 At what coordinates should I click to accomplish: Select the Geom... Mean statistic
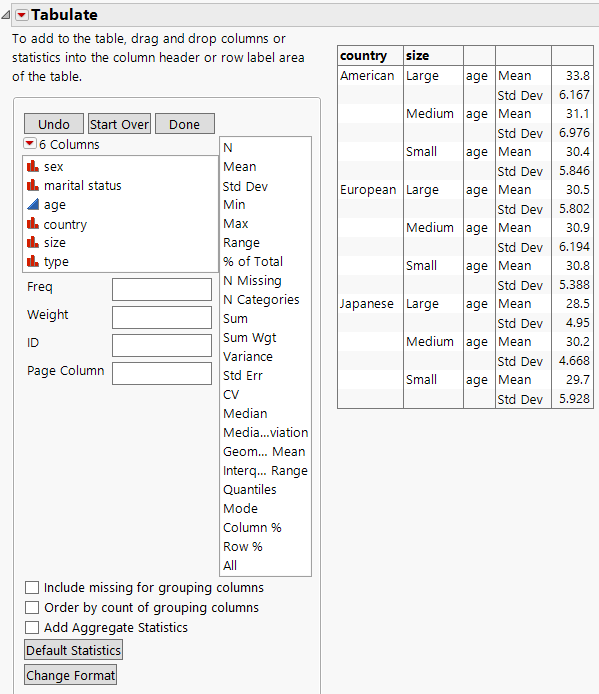[264, 451]
